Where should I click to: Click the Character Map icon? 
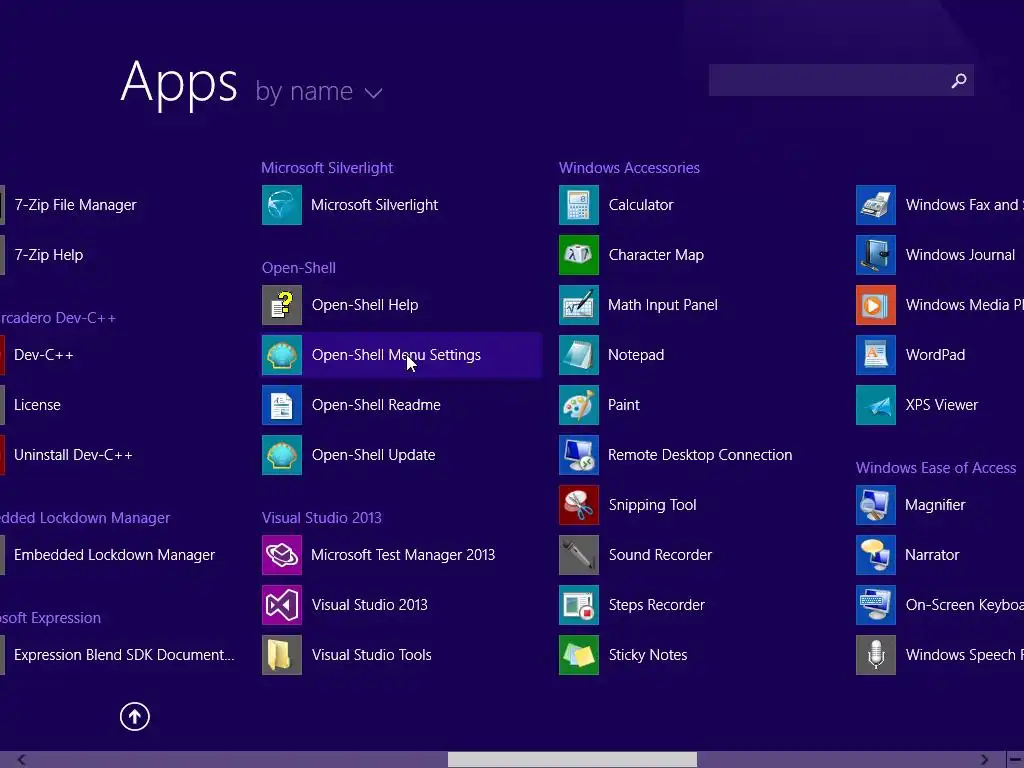click(579, 255)
